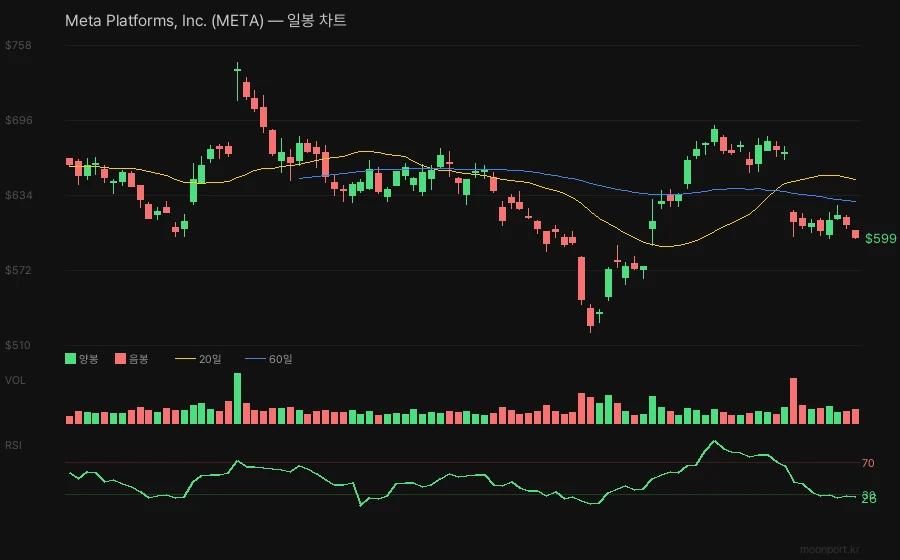Click the $758 price axis label
Screen dimensions: 900x560
point(18,45)
